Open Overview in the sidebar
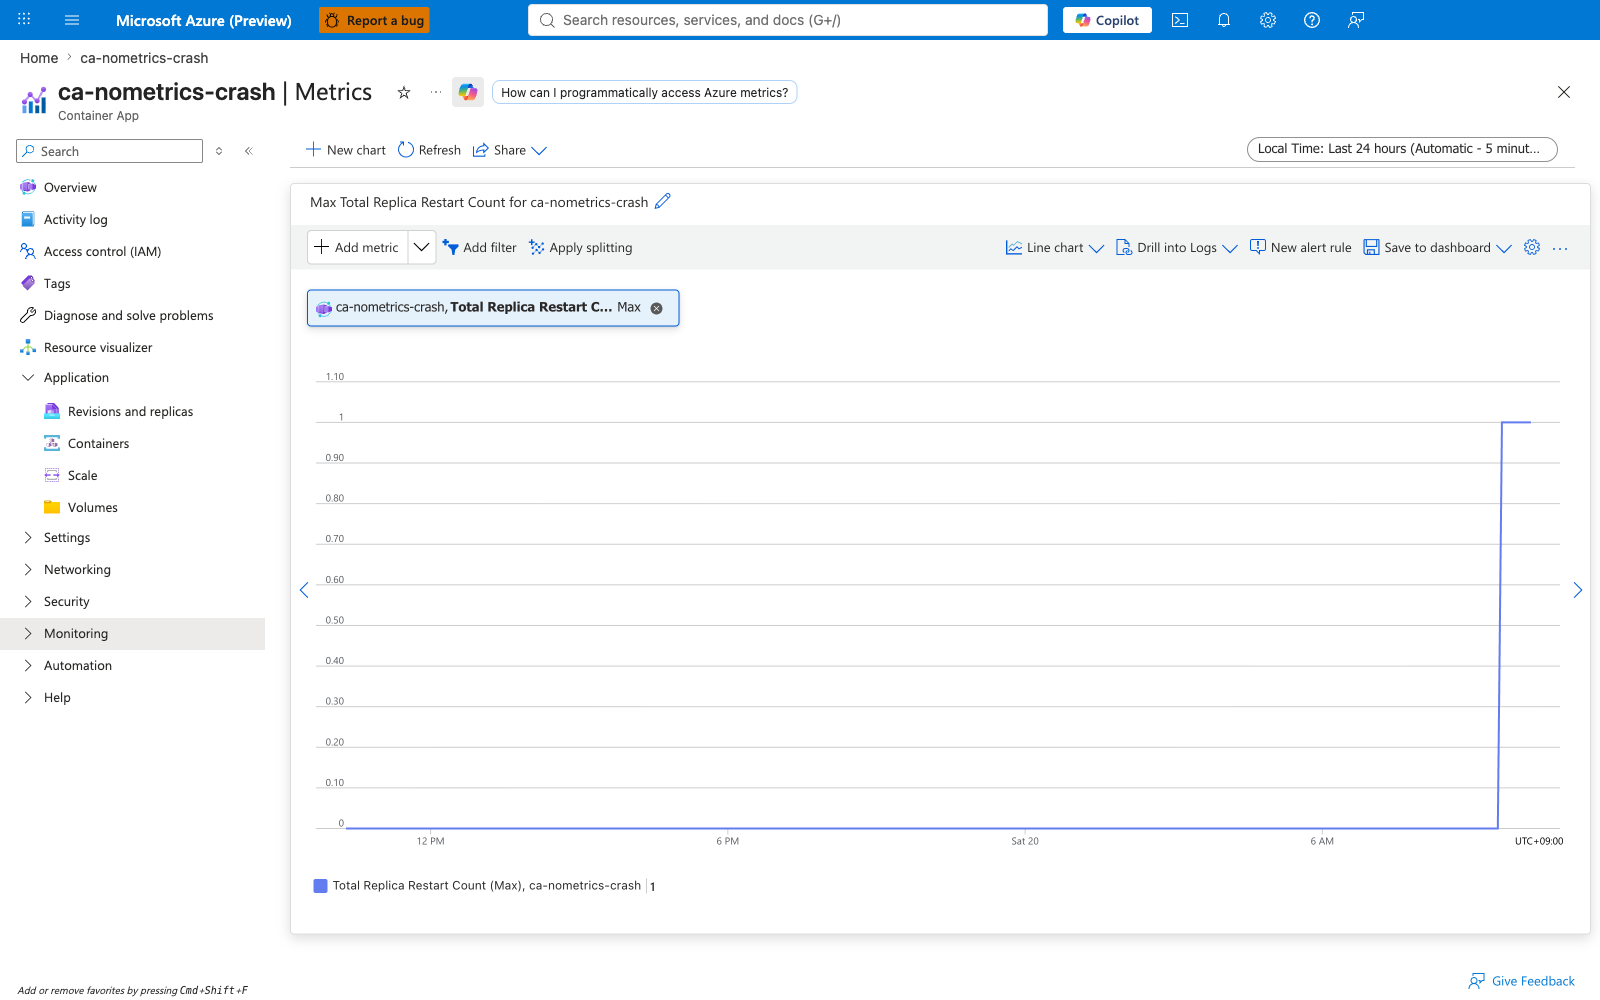This screenshot has width=1600, height=1000. (70, 187)
